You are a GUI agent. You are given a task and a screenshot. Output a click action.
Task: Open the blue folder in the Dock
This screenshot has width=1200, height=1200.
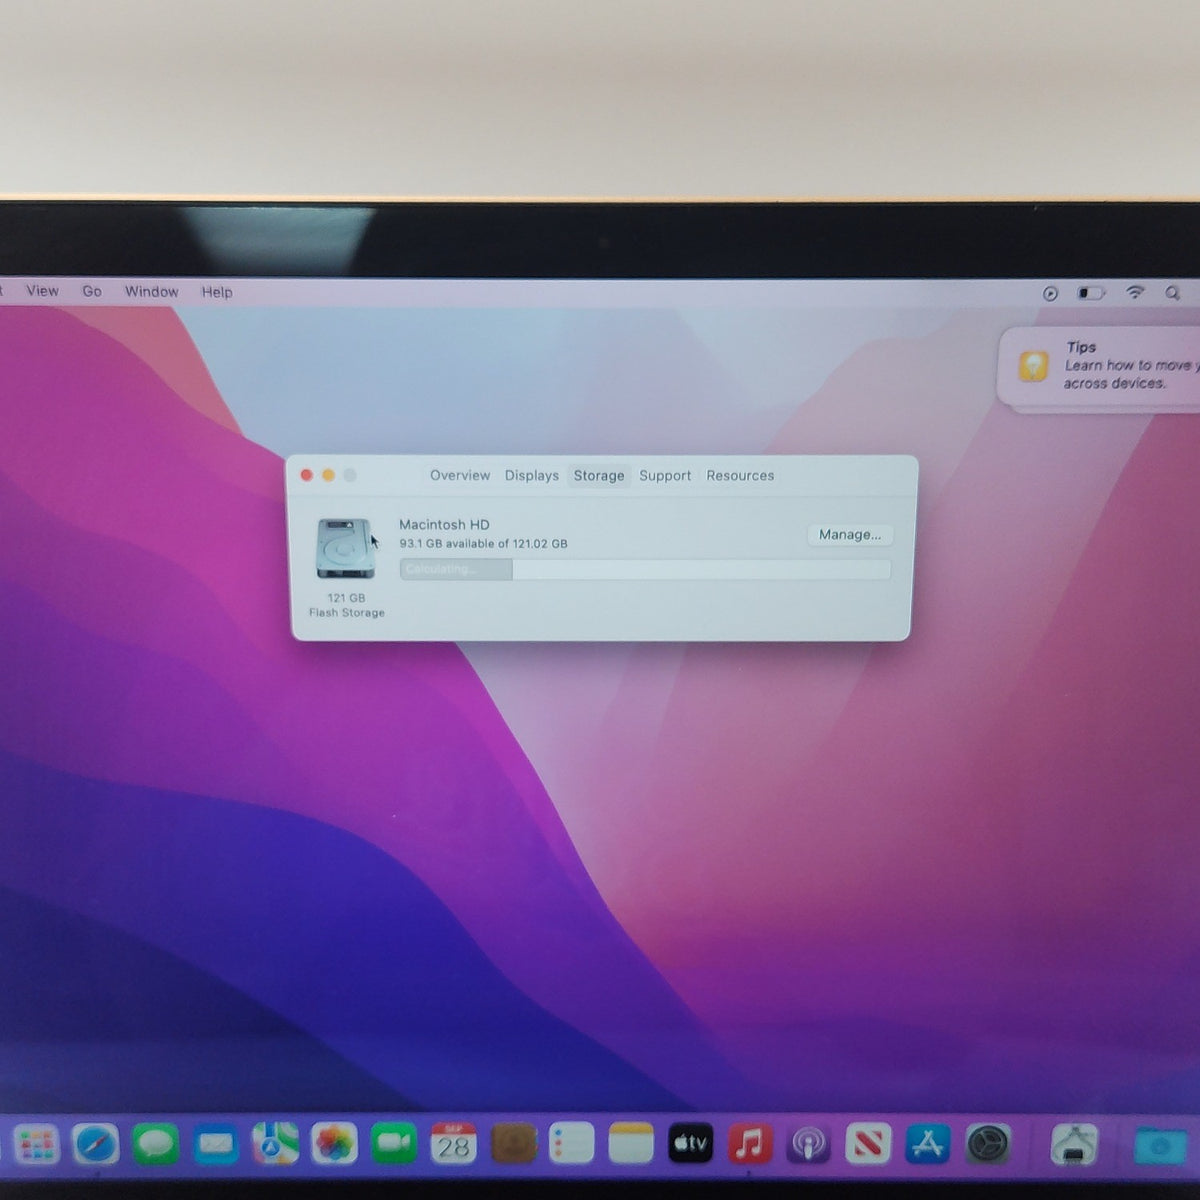tap(1160, 1146)
